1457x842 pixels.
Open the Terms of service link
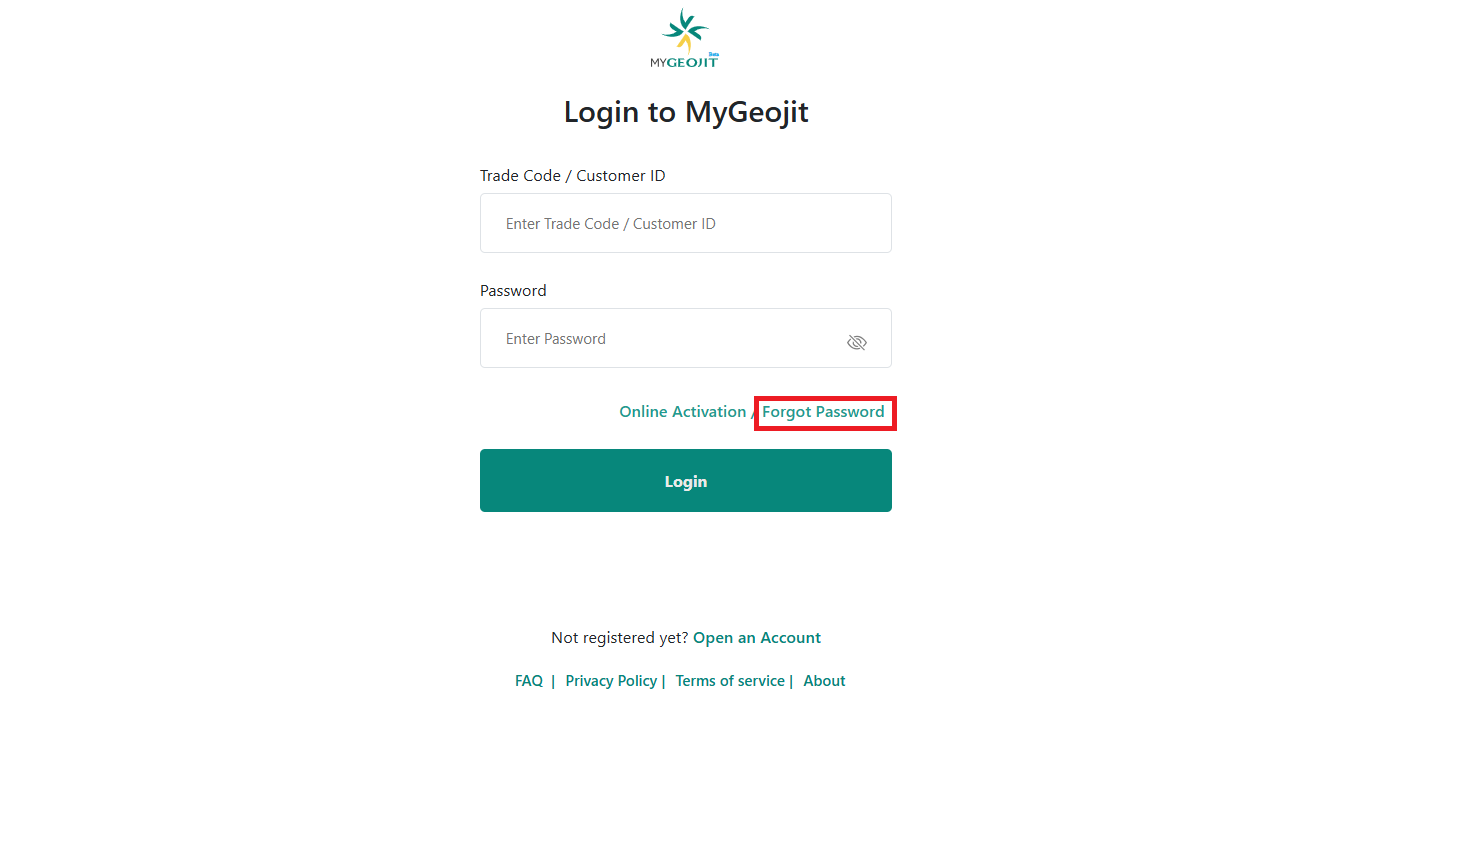point(730,681)
